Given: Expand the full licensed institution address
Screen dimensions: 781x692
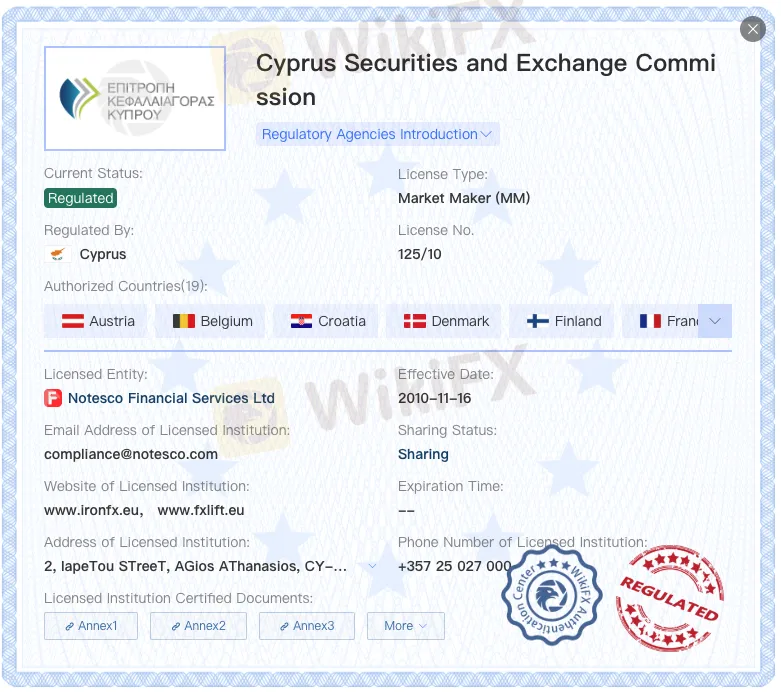Looking at the screenshot, I should coord(373,566).
